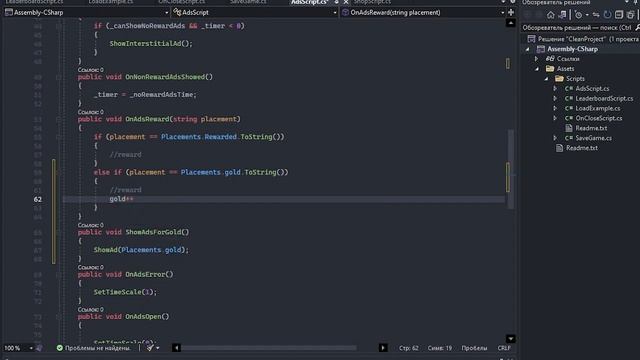Image resolution: width=640 pixels, height=360 pixels.
Task: Expand the AdsScript.cs tree node
Action: click(556, 89)
